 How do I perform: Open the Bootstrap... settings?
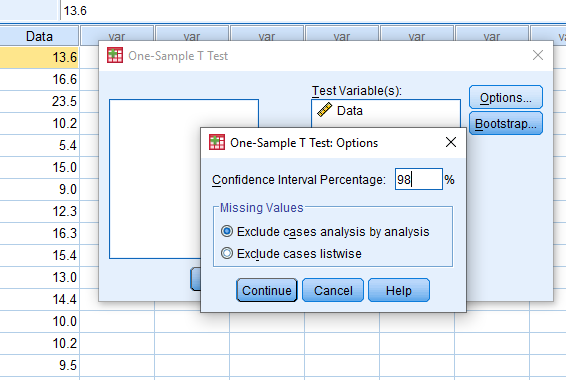pos(506,123)
